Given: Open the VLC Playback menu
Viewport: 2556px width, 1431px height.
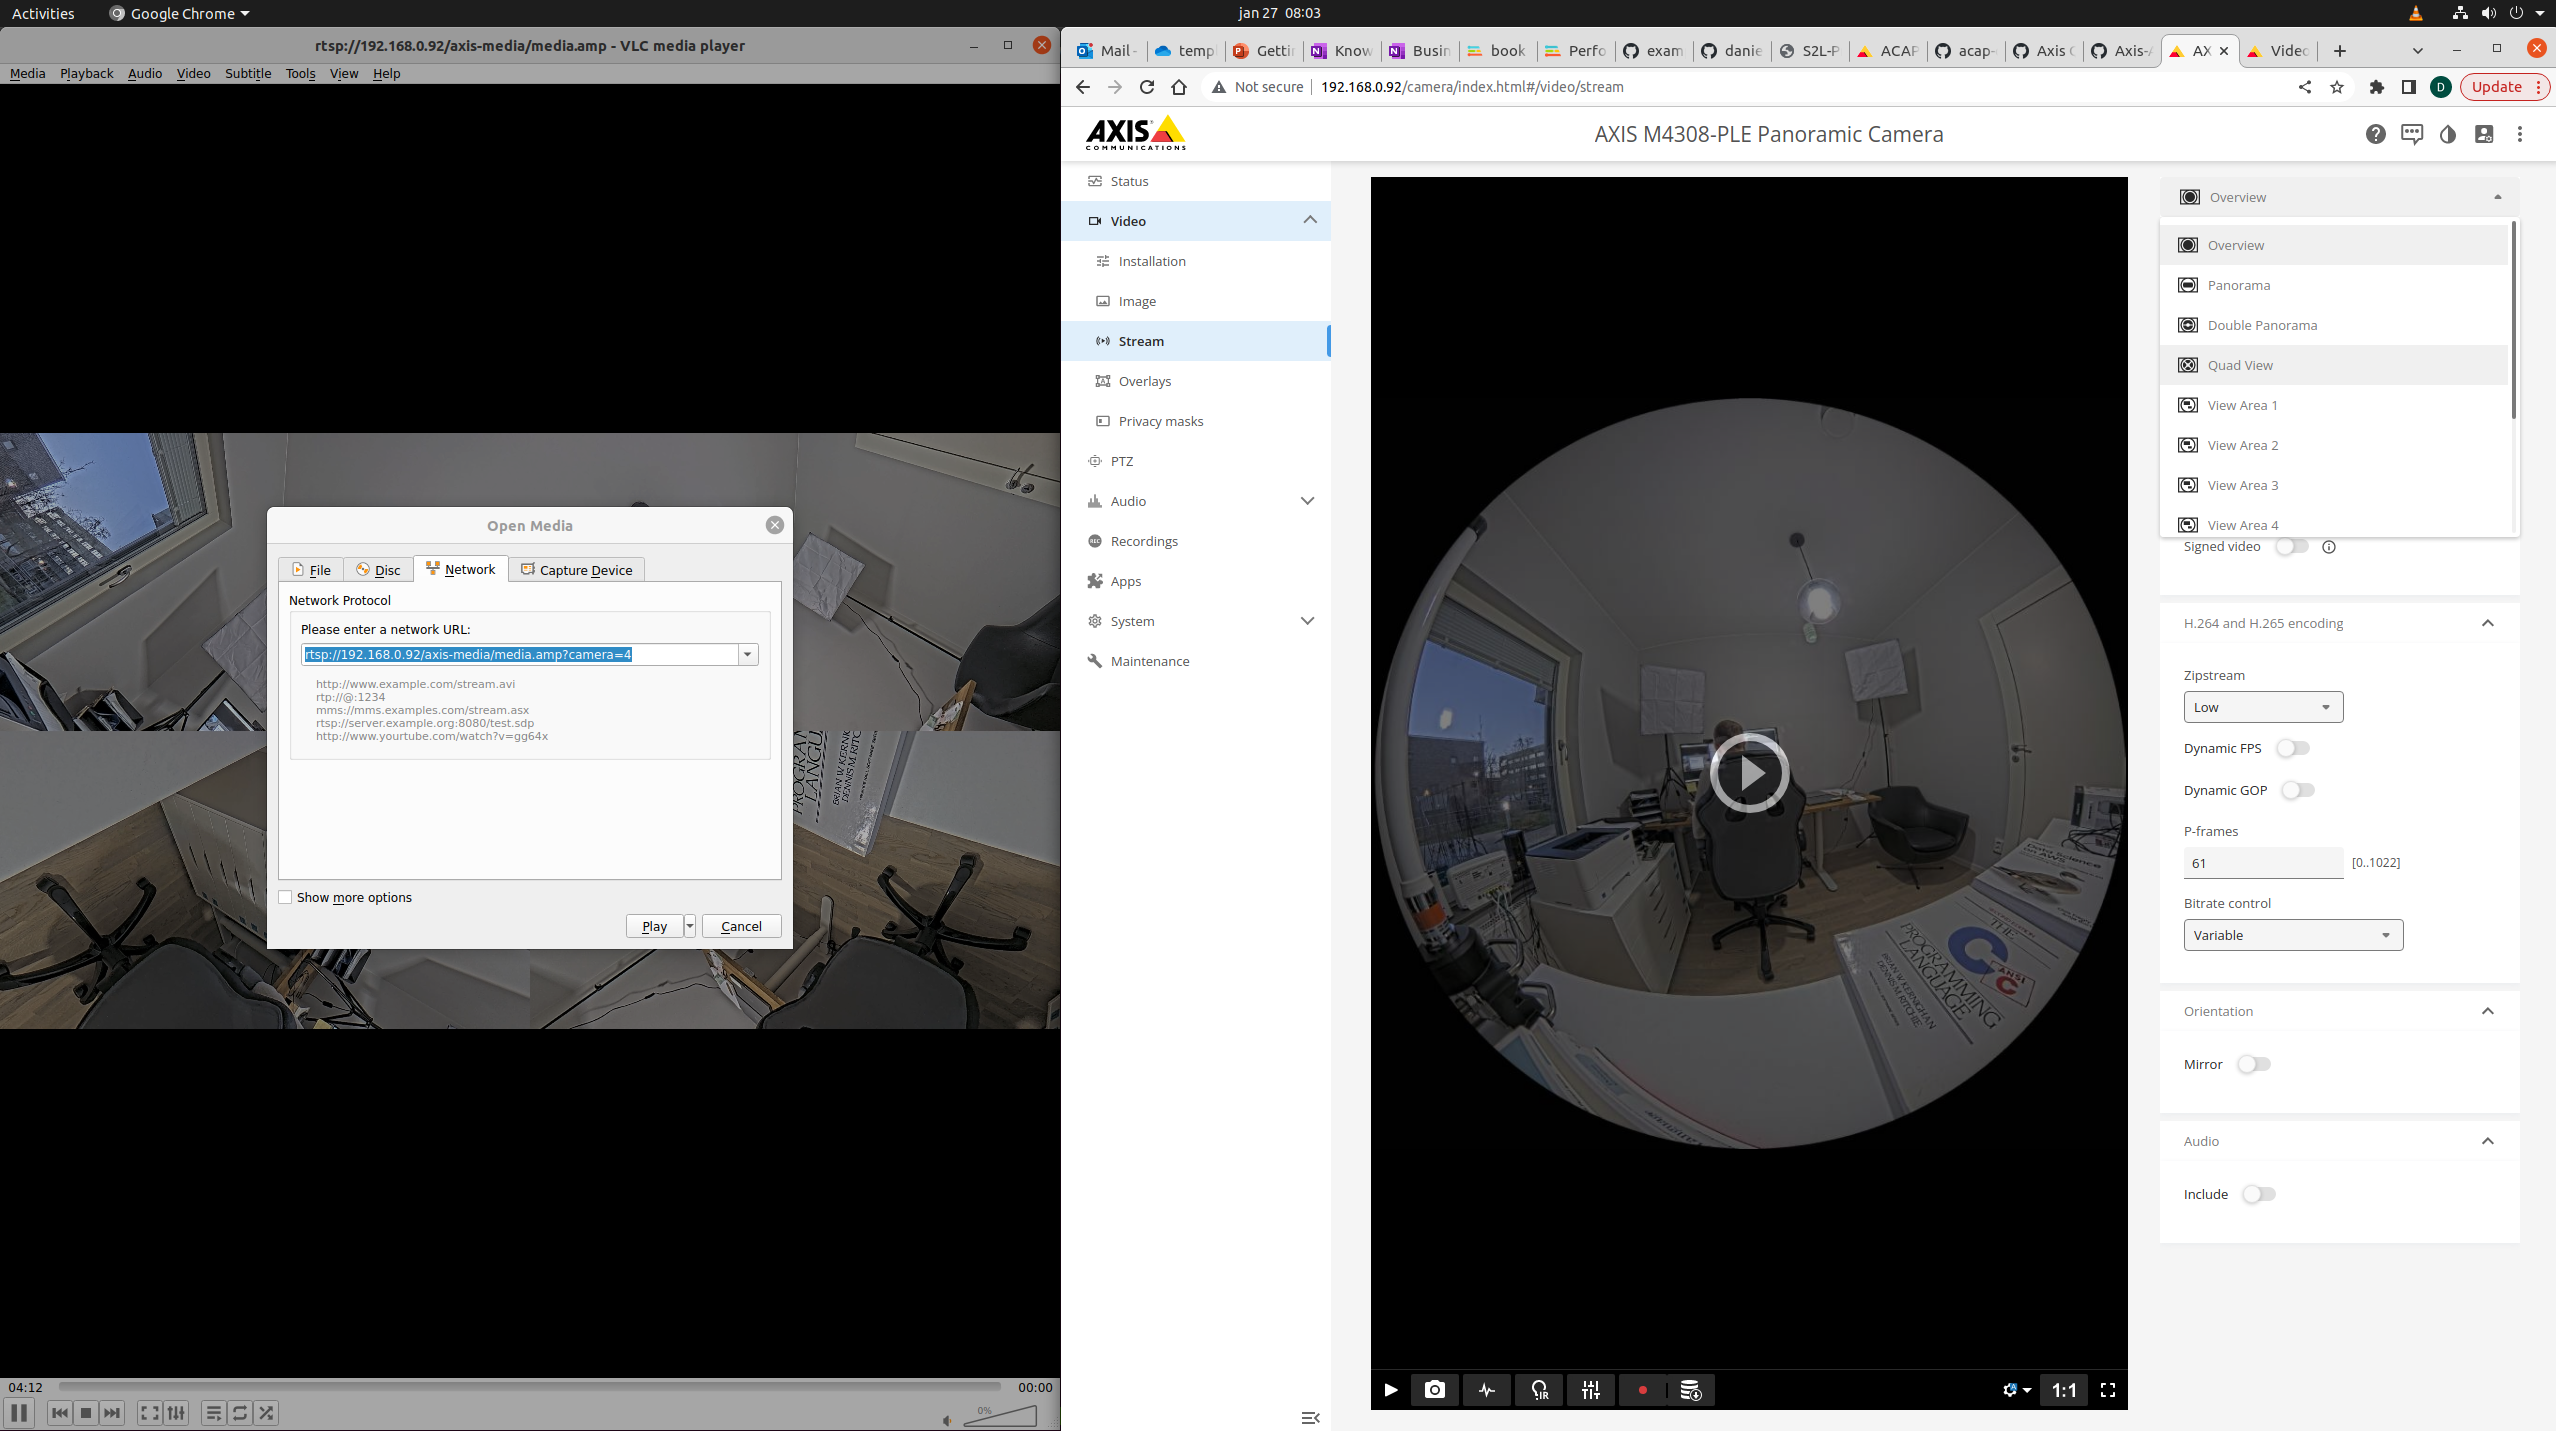Looking at the screenshot, I should [86, 73].
